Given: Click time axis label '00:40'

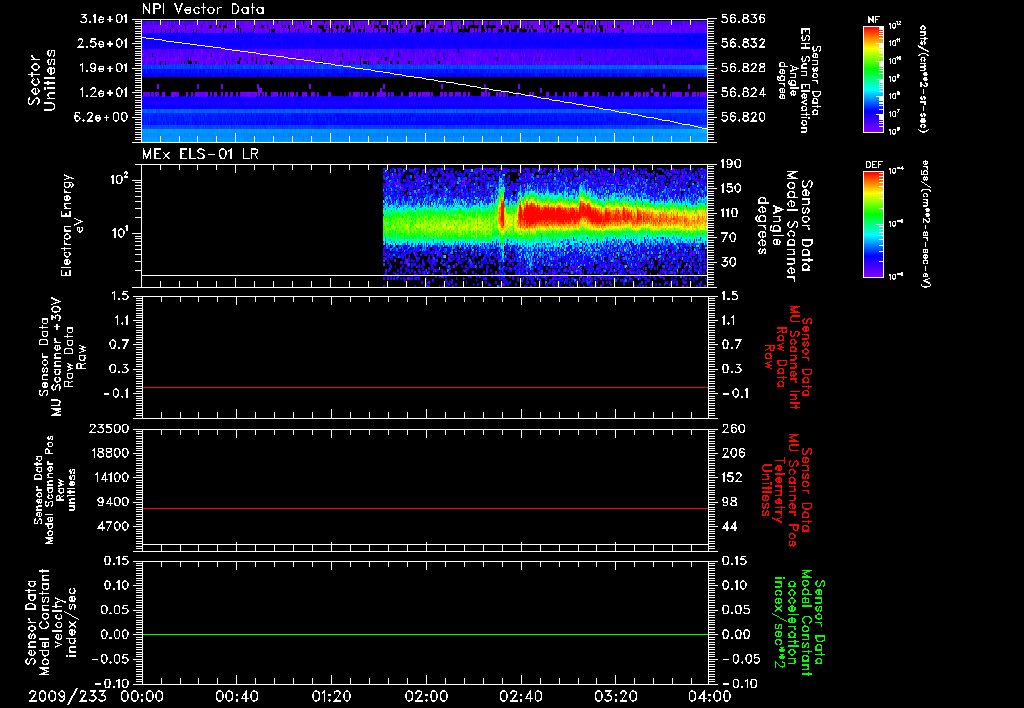Looking at the screenshot, I should point(236,696).
